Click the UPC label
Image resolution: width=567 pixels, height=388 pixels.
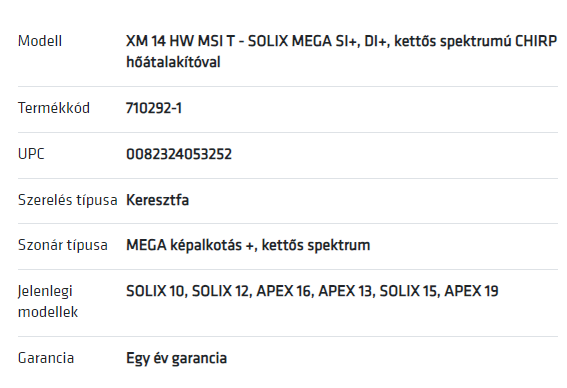point(31,154)
